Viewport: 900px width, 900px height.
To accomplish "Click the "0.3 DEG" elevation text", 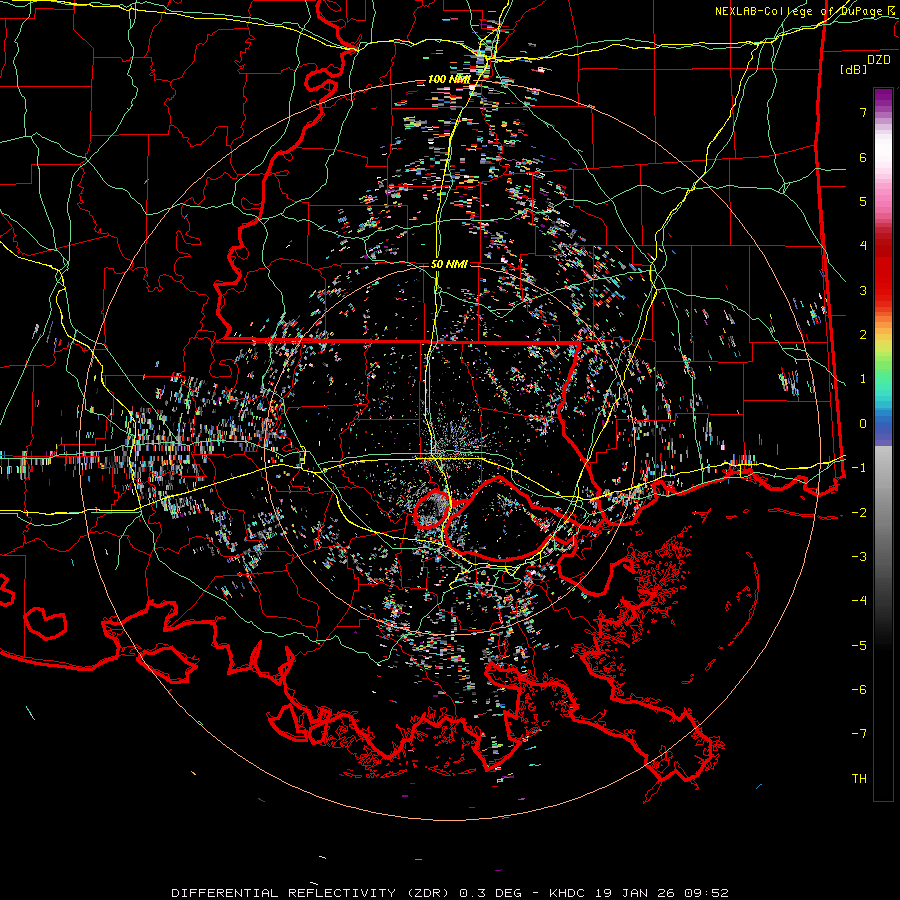I will [490, 893].
